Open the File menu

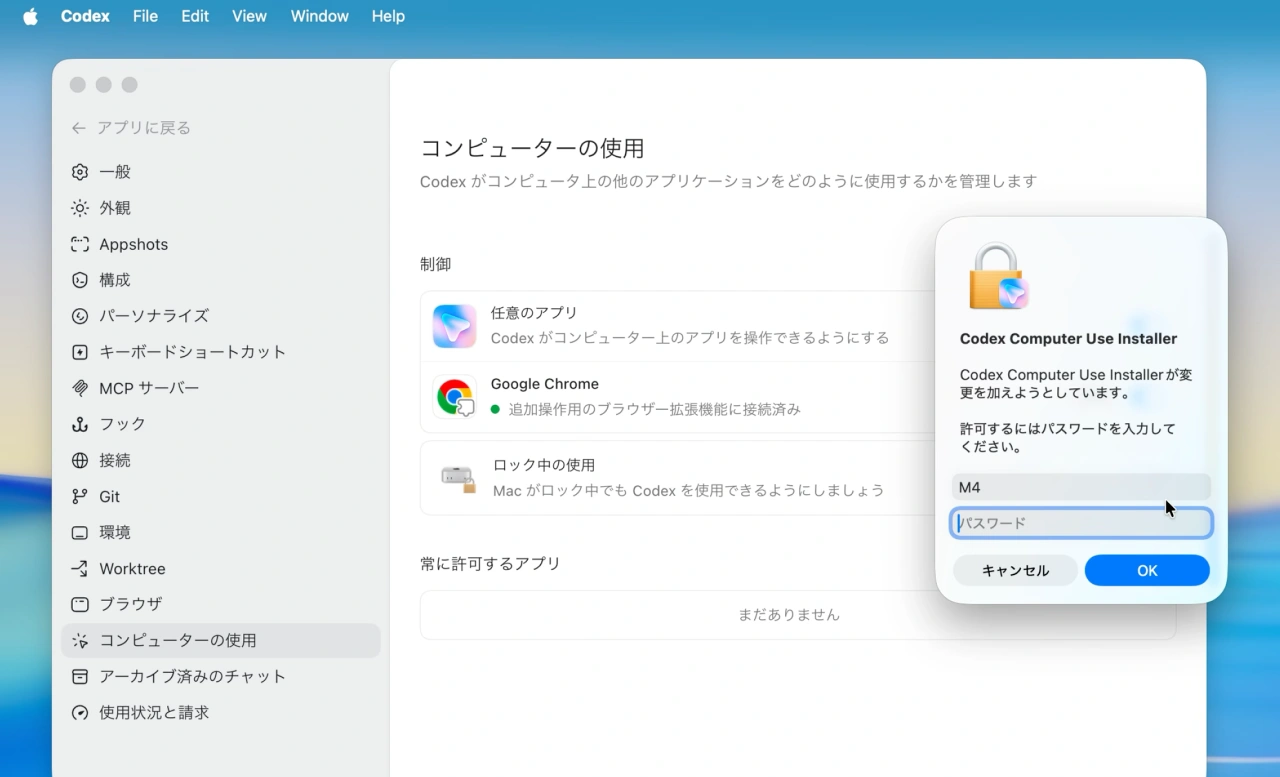tap(145, 16)
